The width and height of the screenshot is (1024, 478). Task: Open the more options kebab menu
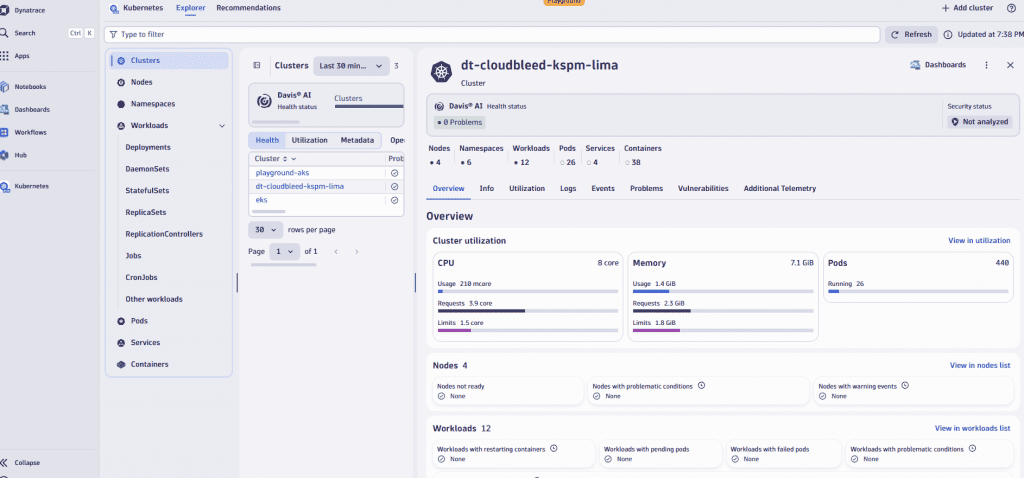pyautogui.click(x=986, y=65)
